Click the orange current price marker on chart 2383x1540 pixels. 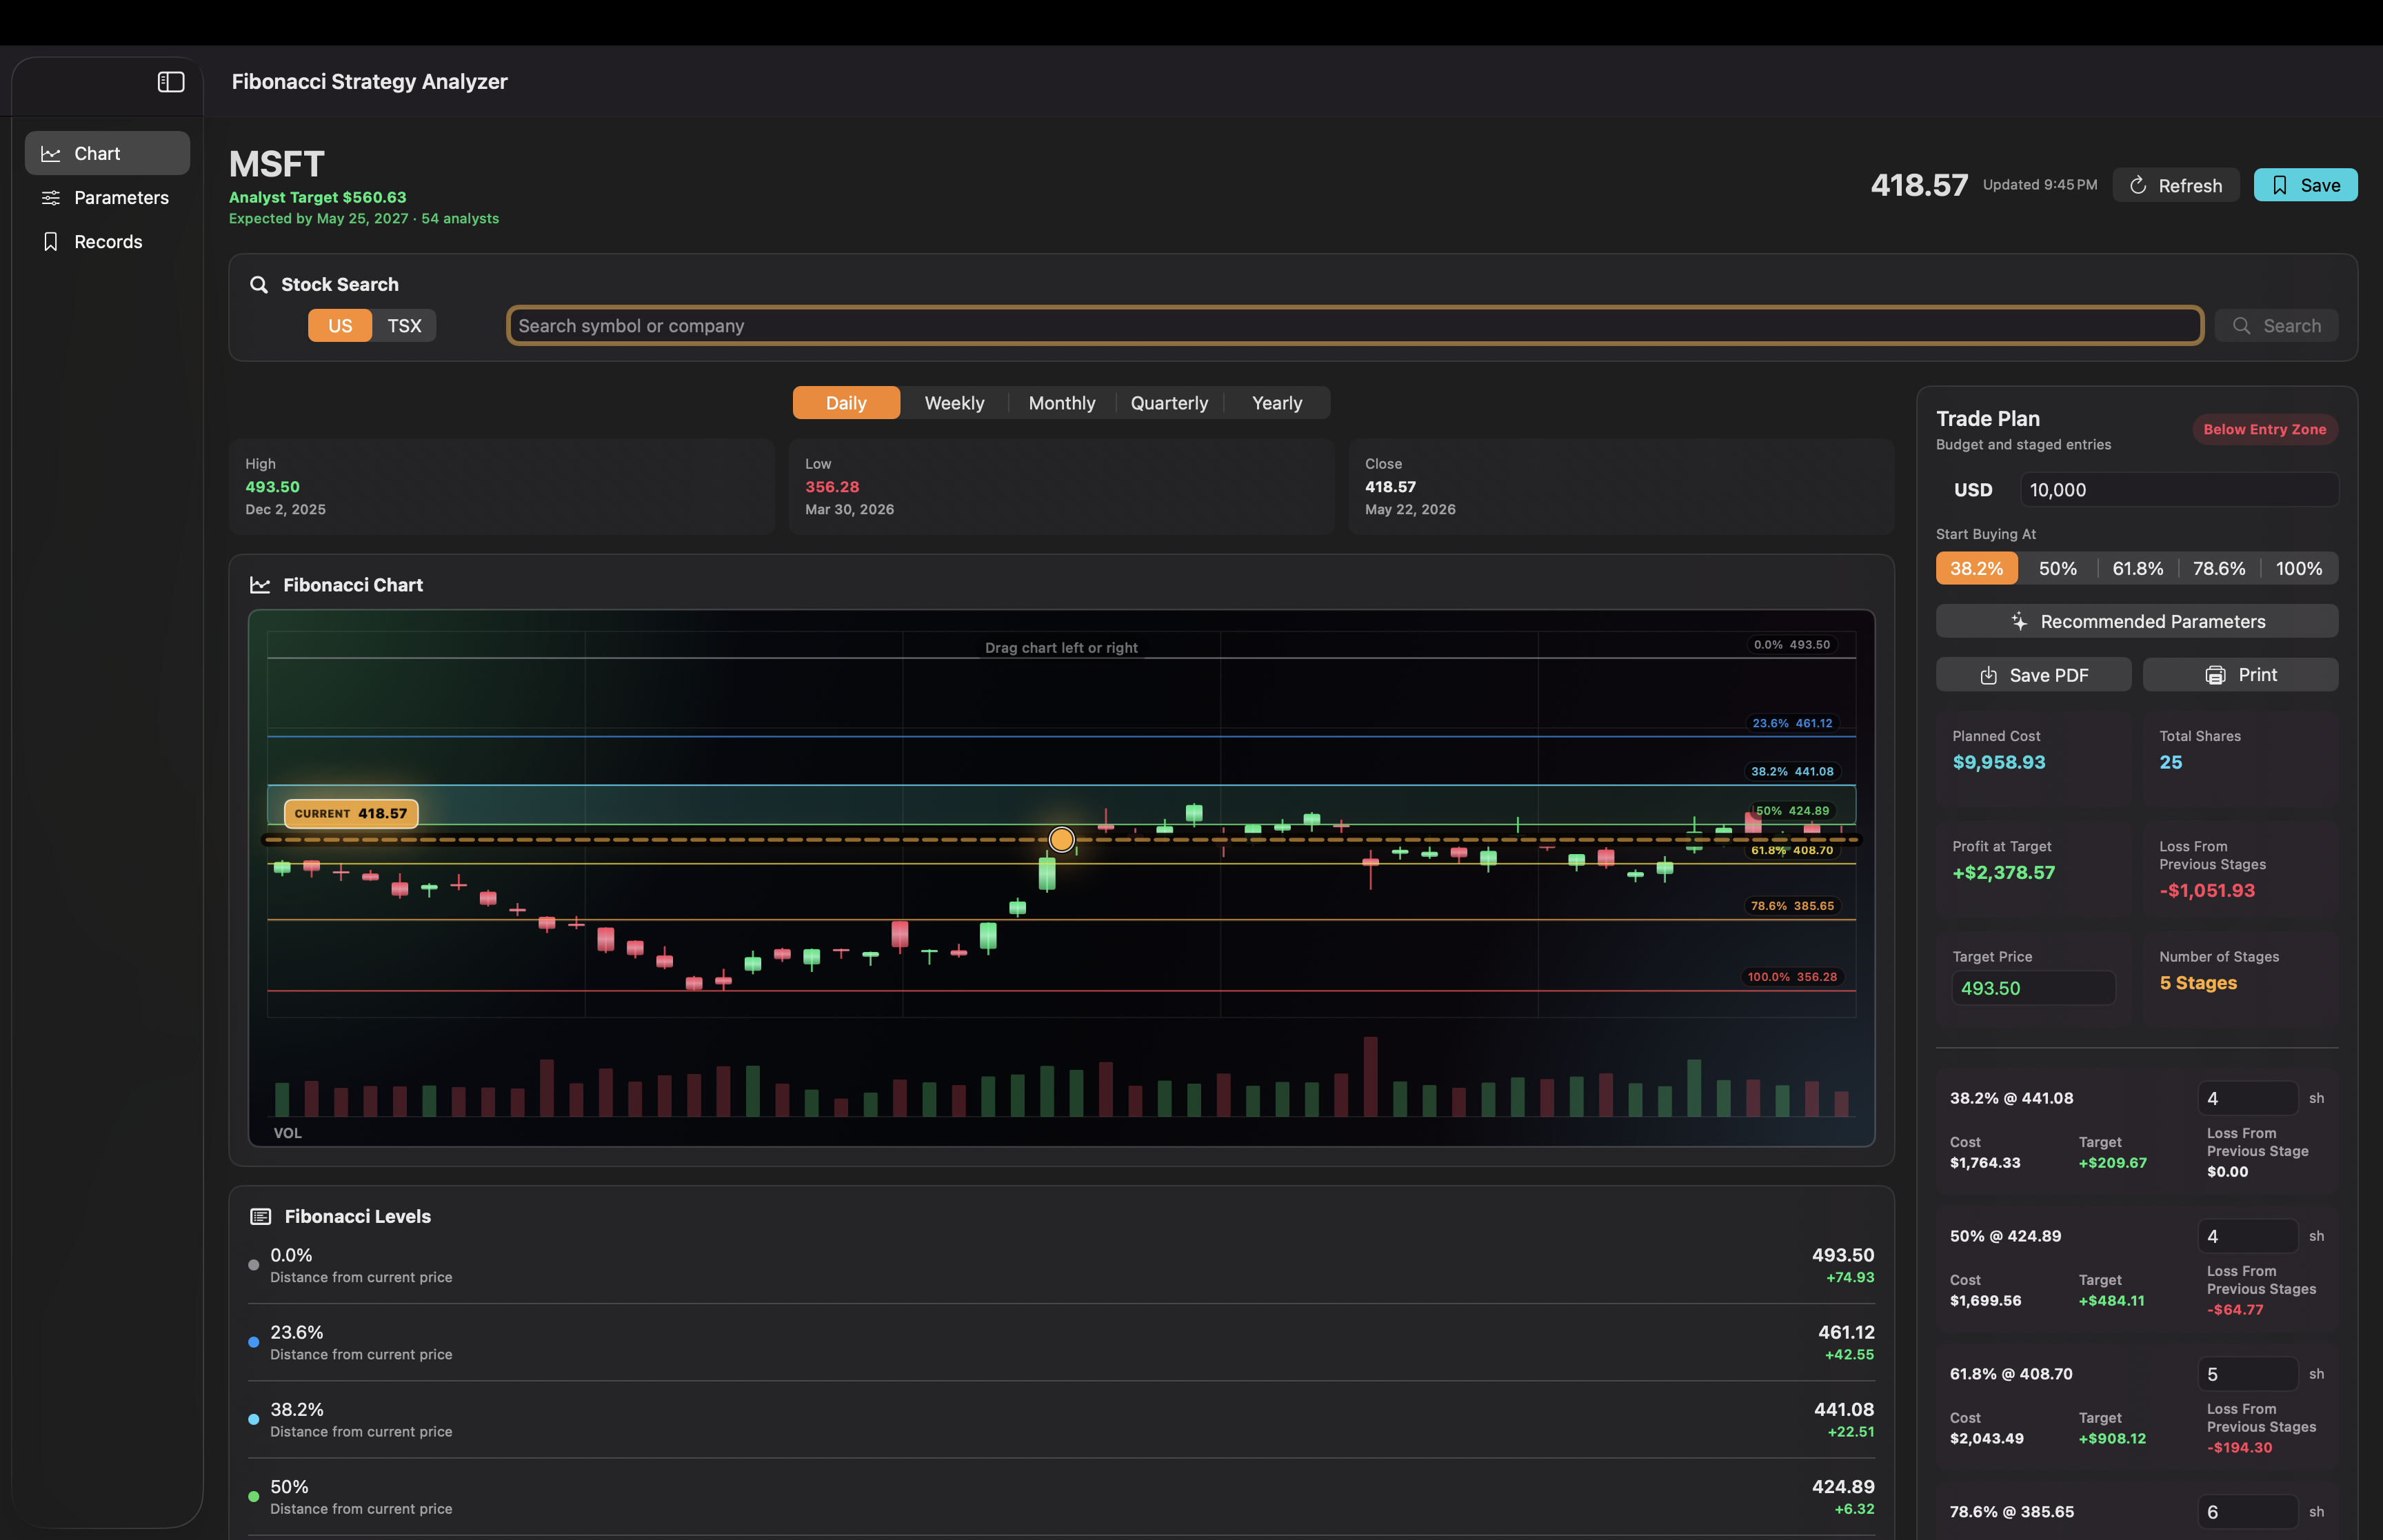click(1061, 839)
